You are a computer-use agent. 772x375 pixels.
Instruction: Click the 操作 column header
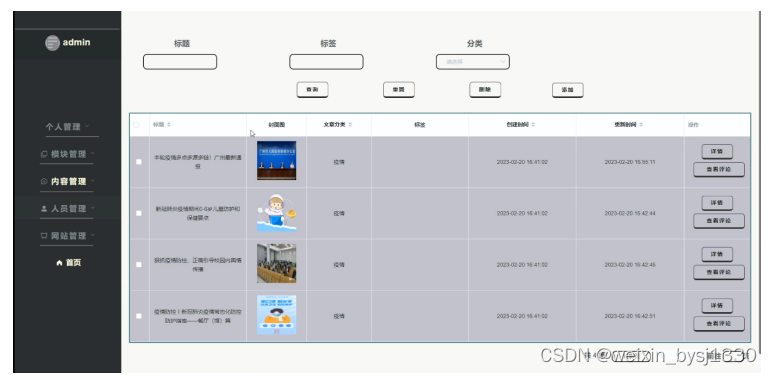click(693, 125)
